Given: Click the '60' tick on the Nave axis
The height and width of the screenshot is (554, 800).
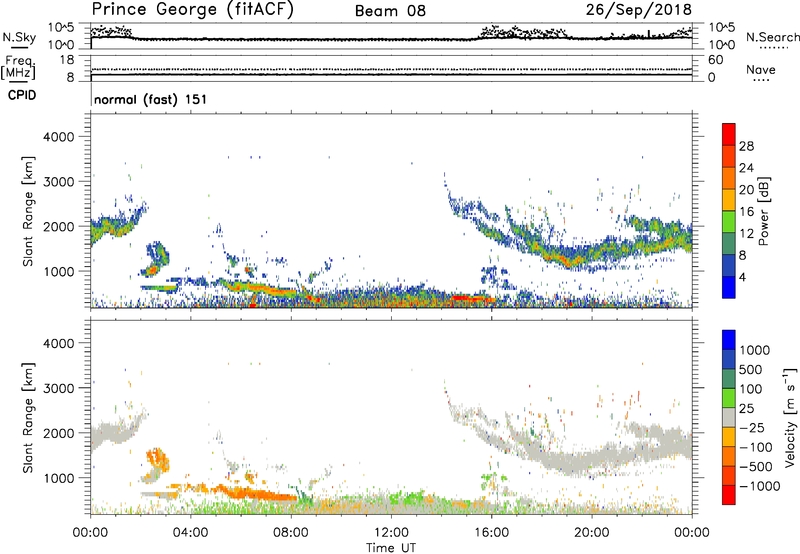Looking at the screenshot, I should 715,60.
